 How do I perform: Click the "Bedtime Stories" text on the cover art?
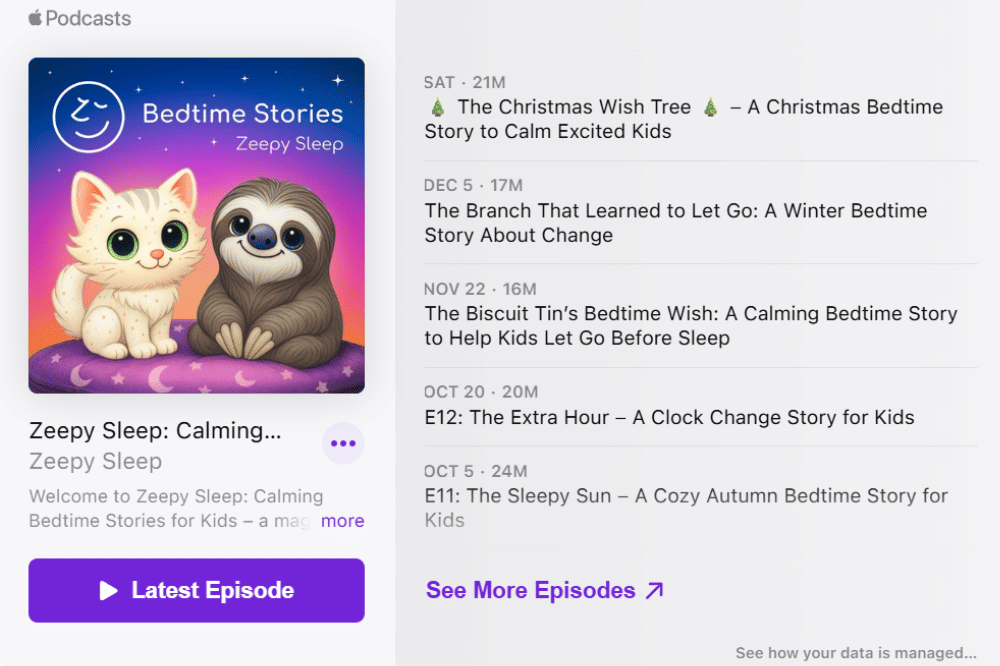pos(242,113)
